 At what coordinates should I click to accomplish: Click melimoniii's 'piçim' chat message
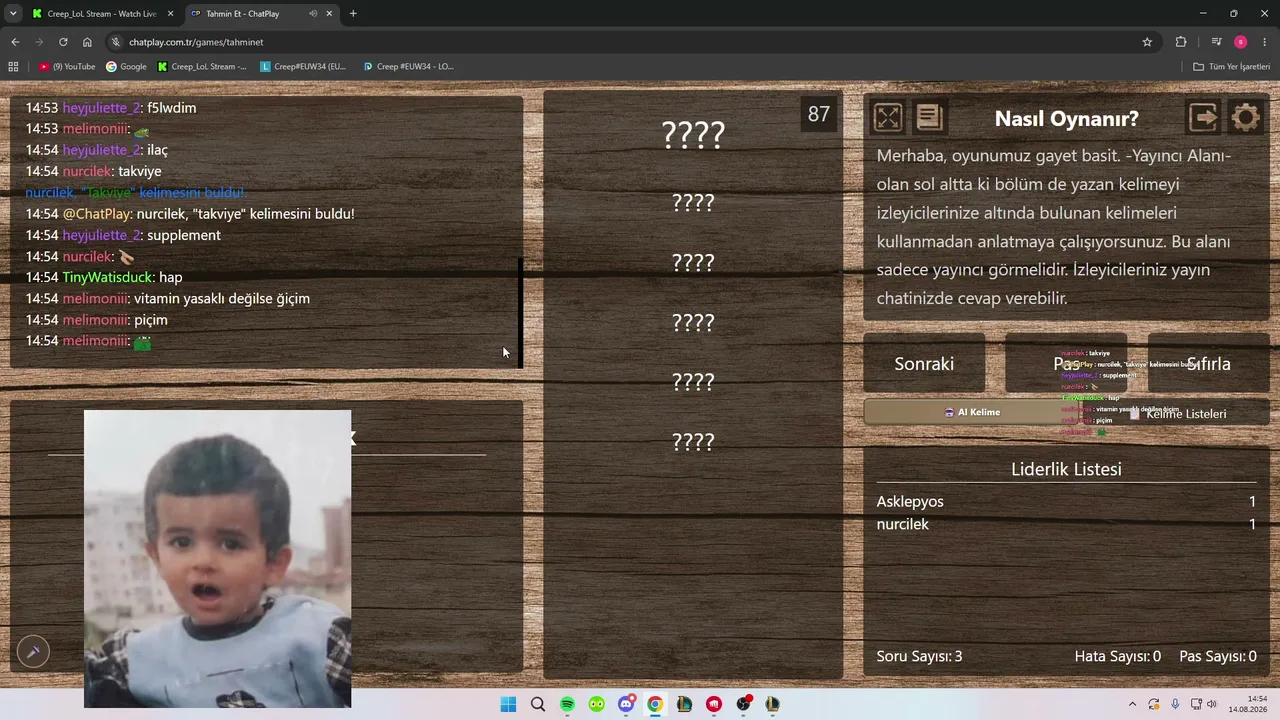tap(97, 320)
